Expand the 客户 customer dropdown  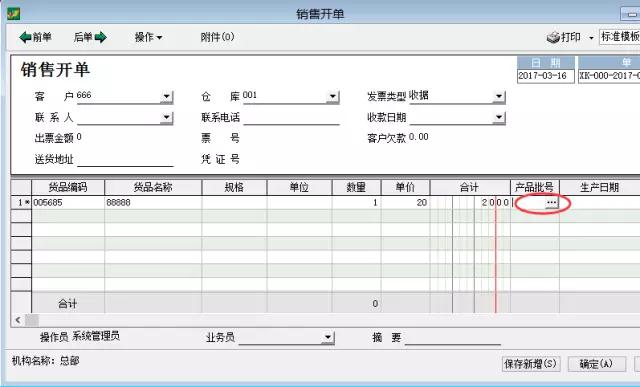pos(167,97)
